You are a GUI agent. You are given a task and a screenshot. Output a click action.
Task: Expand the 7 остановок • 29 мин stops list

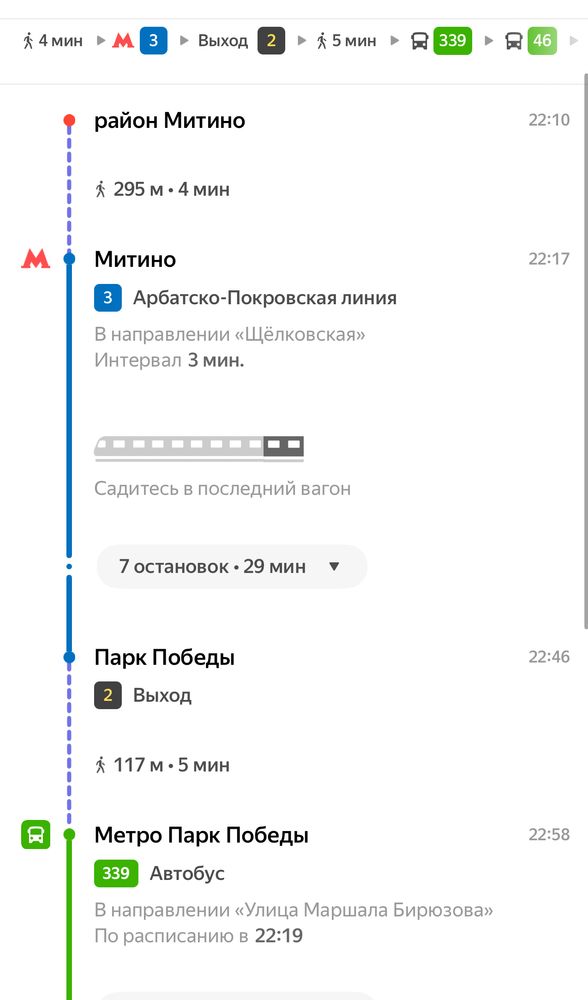[231, 566]
